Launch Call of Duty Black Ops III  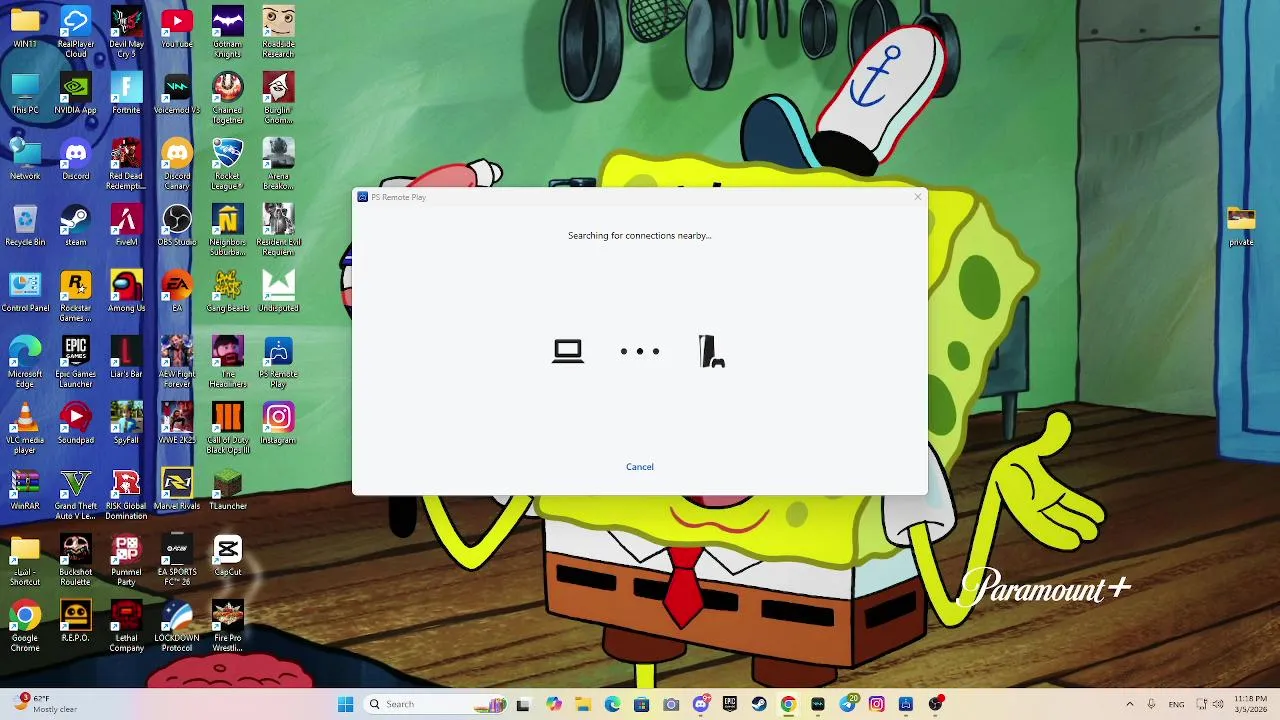pos(227,428)
